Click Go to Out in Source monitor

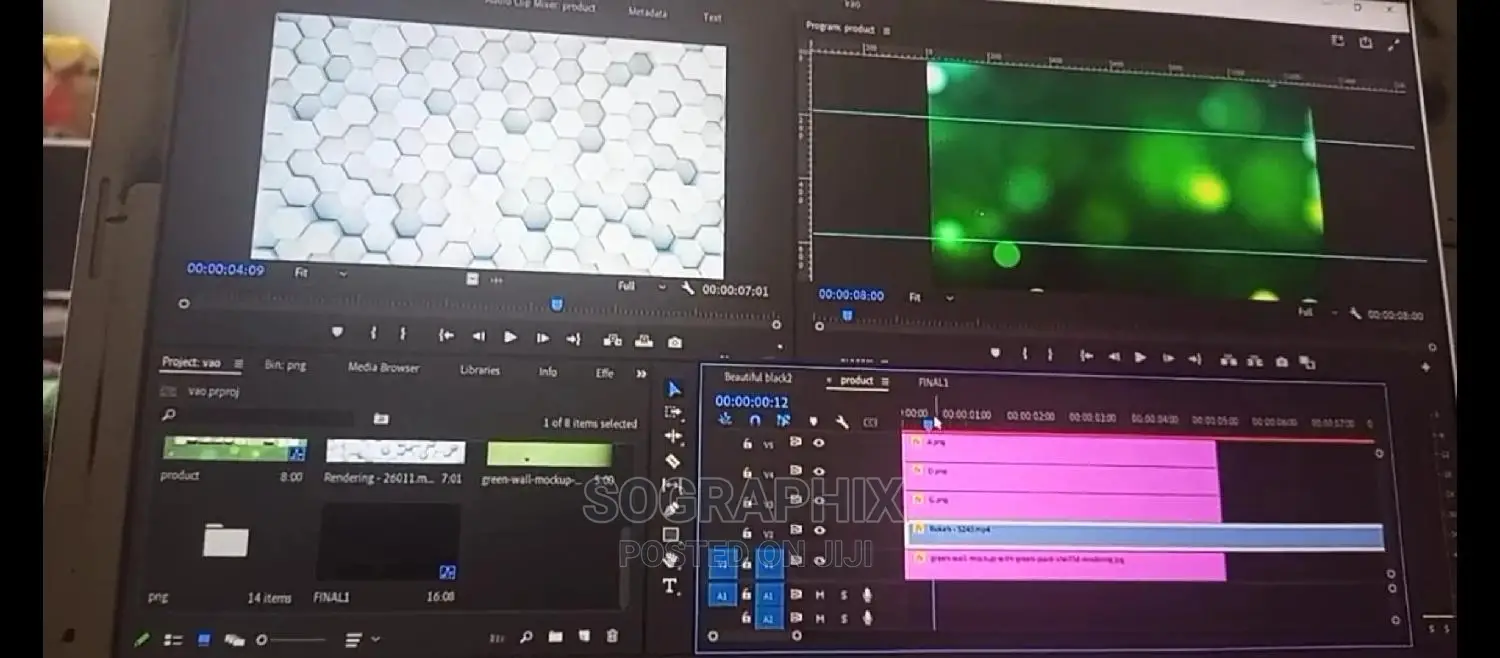[573, 339]
